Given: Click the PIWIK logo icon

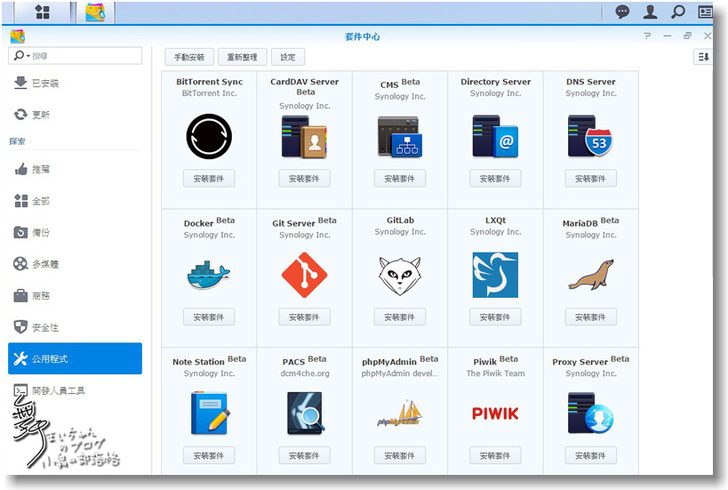Looking at the screenshot, I should pos(495,413).
